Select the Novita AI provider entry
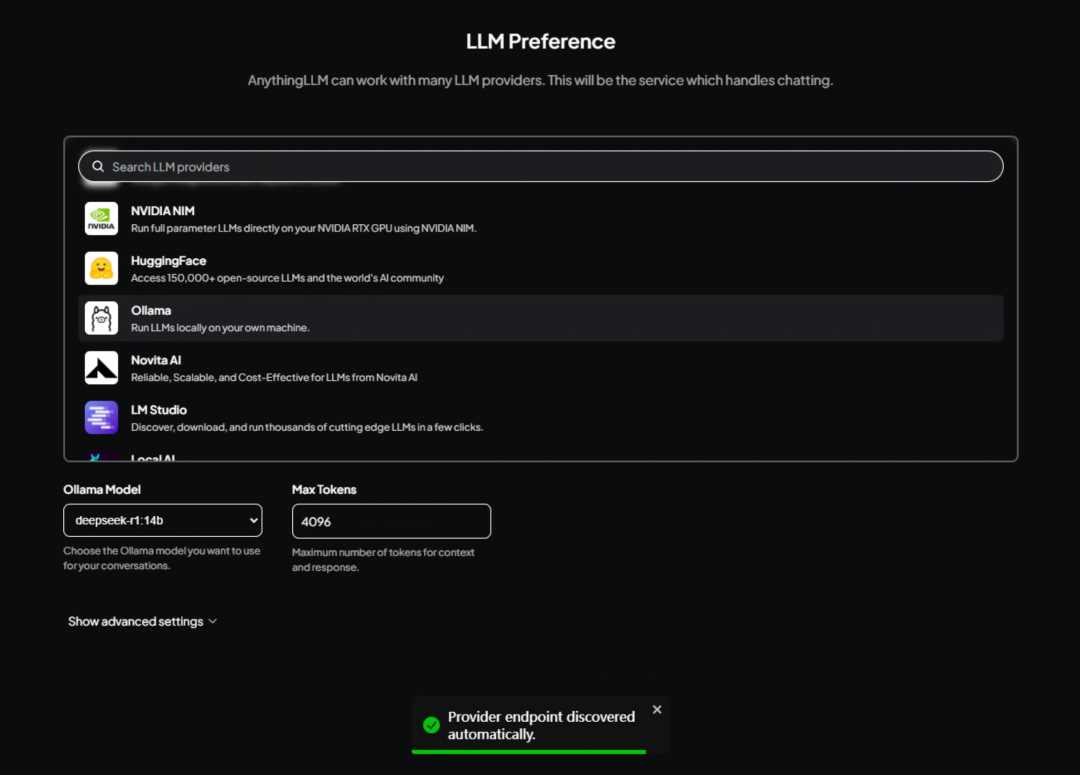Screen dimensions: 1080x775 tap(541, 368)
